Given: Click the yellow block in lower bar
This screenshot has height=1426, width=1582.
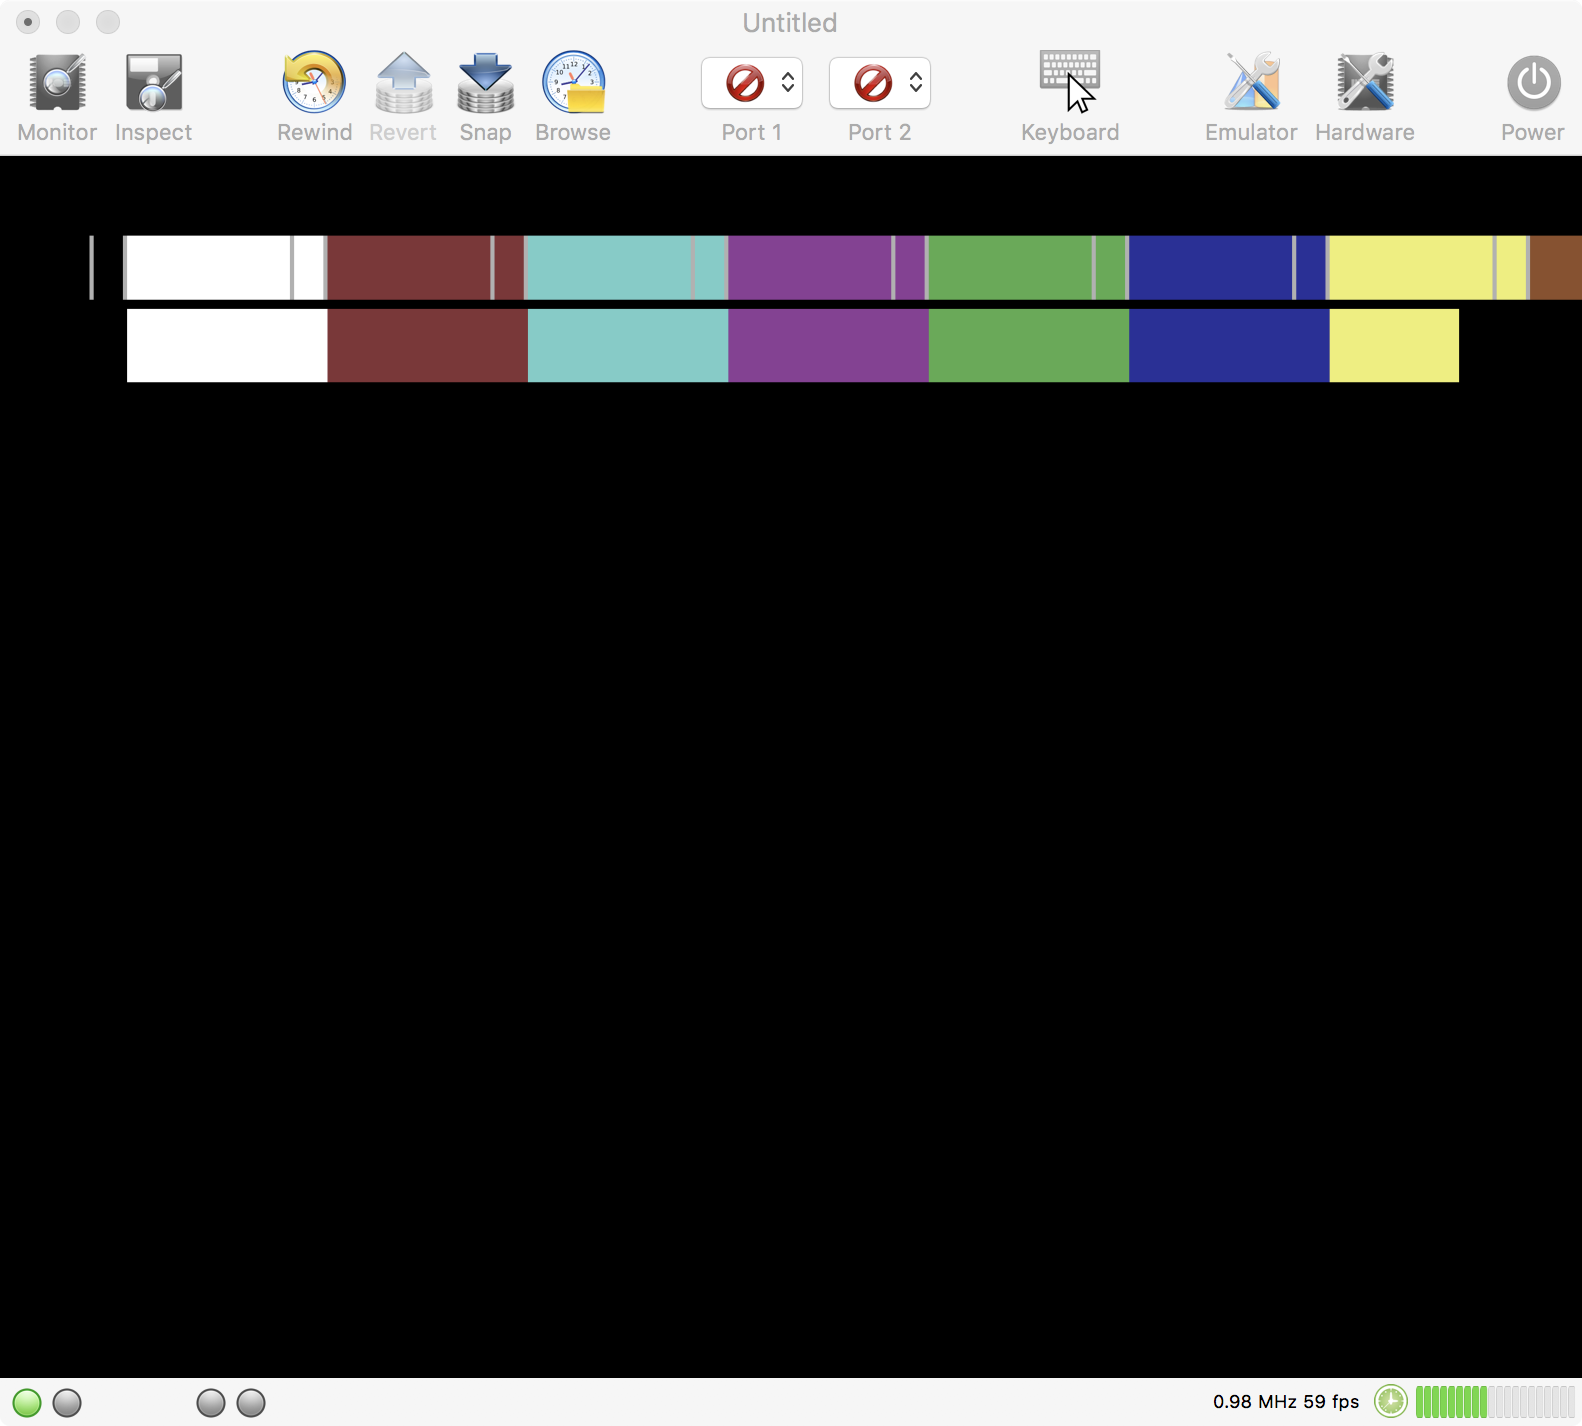Looking at the screenshot, I should 1394,345.
